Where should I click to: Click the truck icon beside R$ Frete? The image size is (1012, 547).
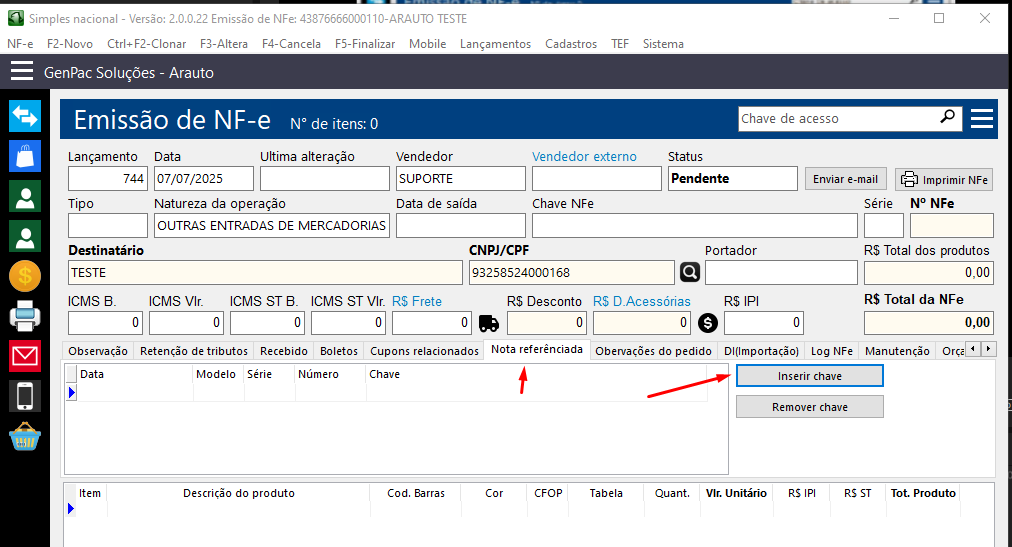pyautogui.click(x=489, y=323)
